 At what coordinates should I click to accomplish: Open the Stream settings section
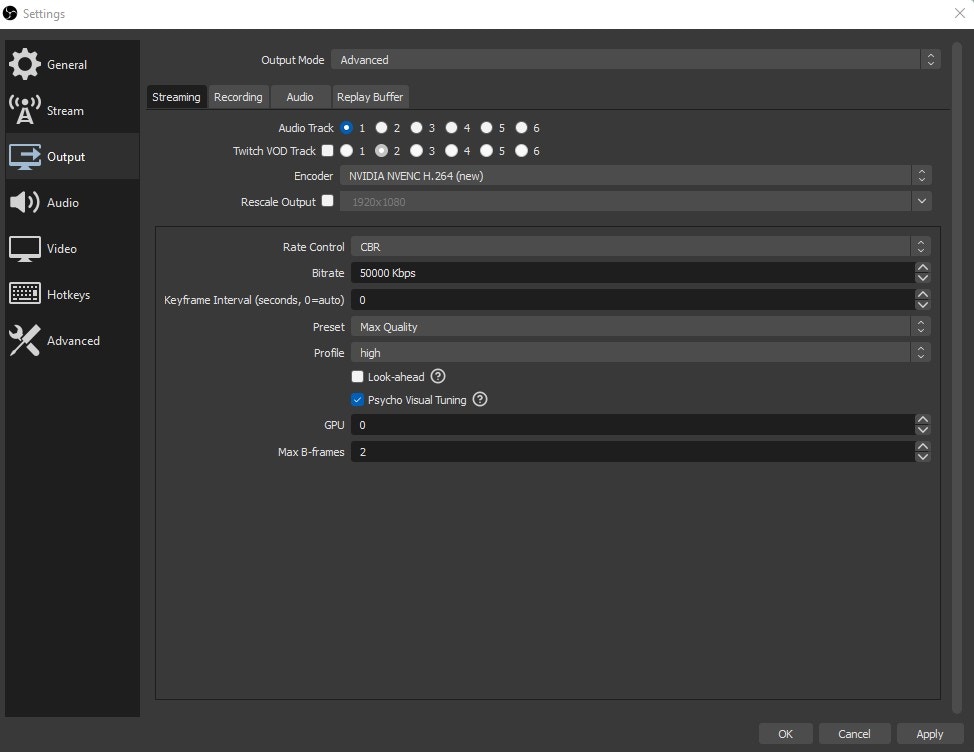(x=66, y=110)
